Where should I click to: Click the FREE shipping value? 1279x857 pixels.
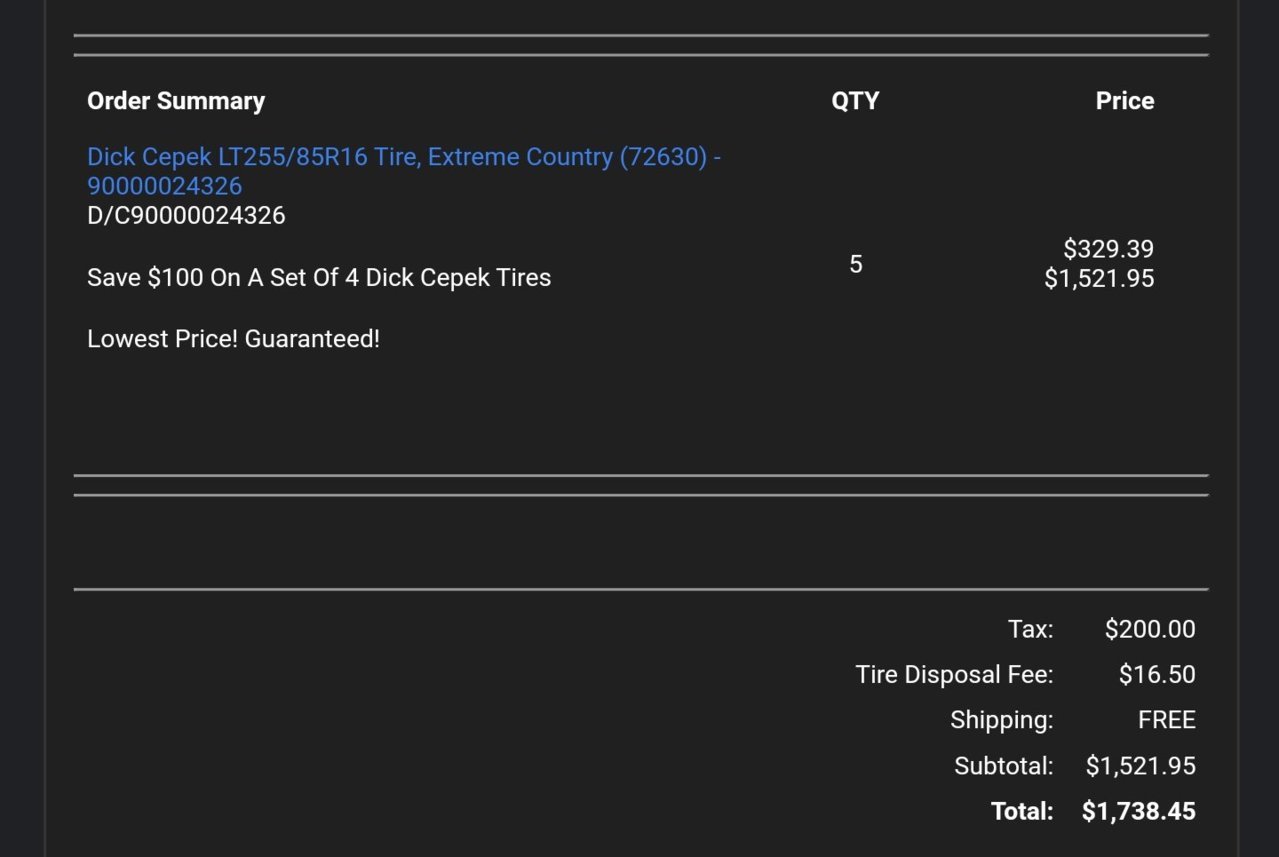pyautogui.click(x=1167, y=720)
